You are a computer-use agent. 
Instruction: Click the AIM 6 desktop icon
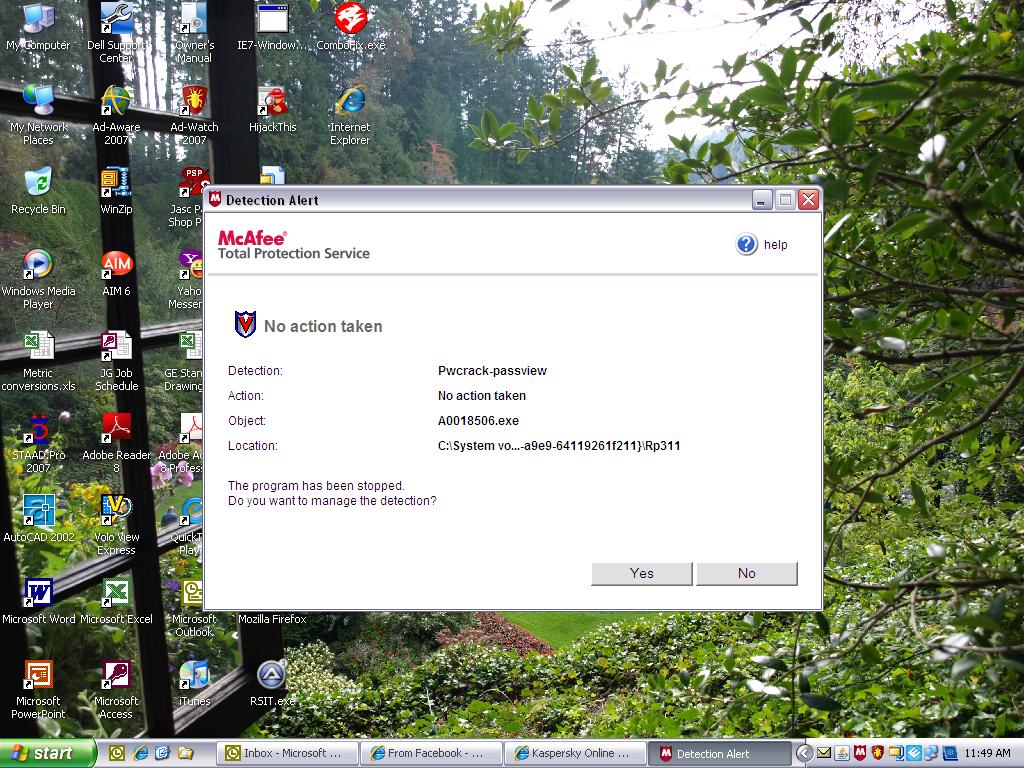116,273
